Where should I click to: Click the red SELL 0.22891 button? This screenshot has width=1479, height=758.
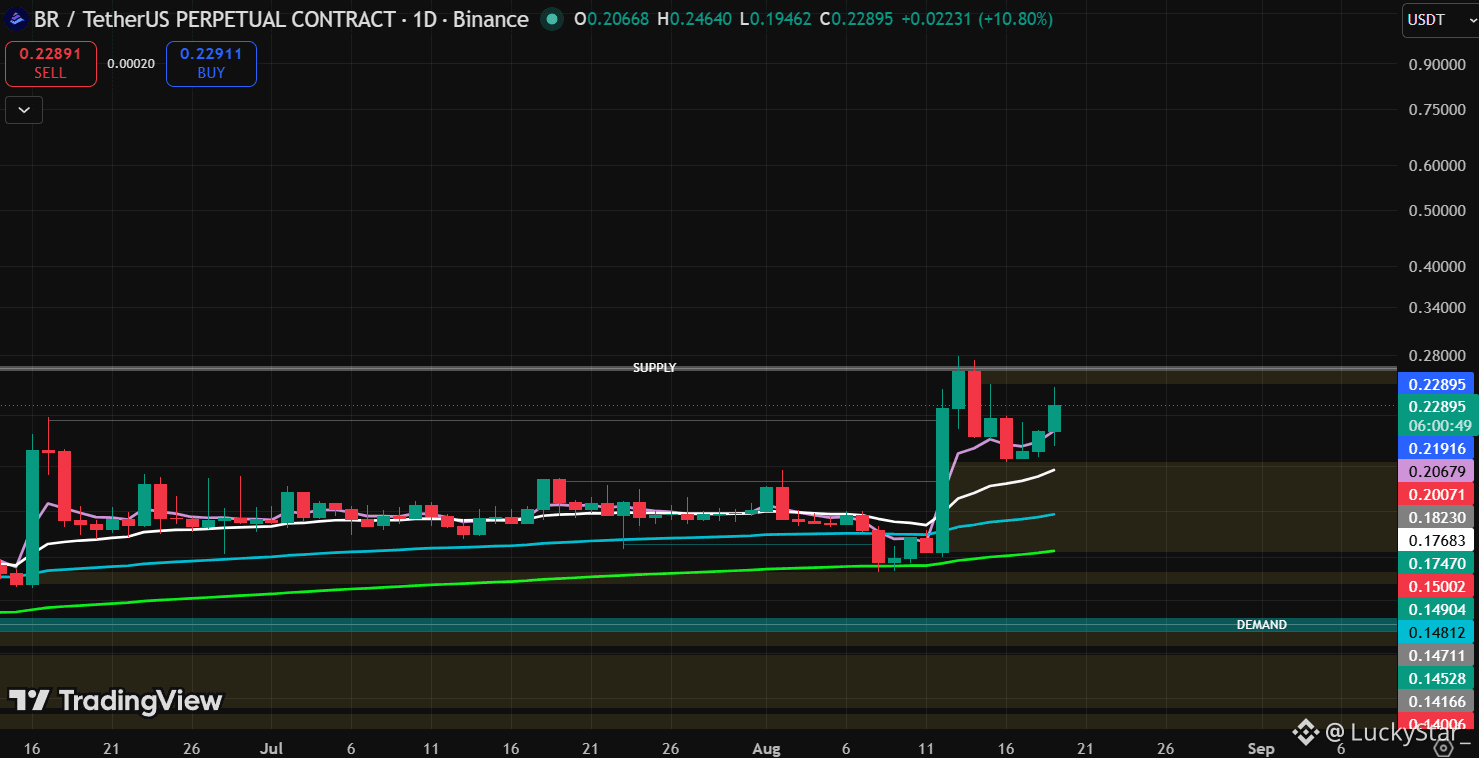click(x=51, y=63)
